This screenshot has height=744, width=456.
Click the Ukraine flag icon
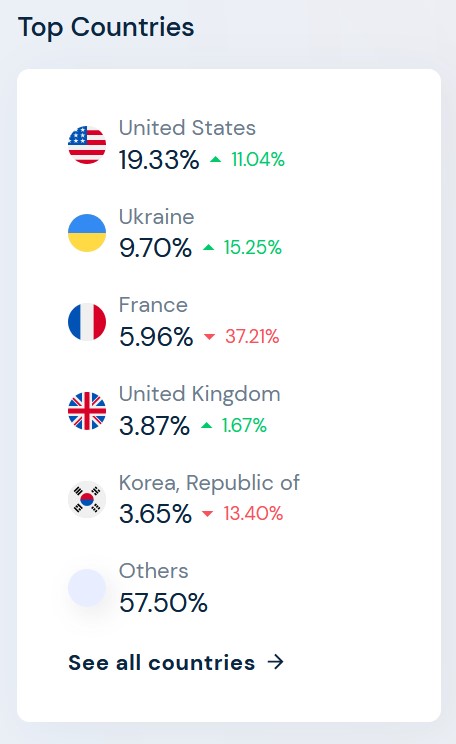click(87, 233)
